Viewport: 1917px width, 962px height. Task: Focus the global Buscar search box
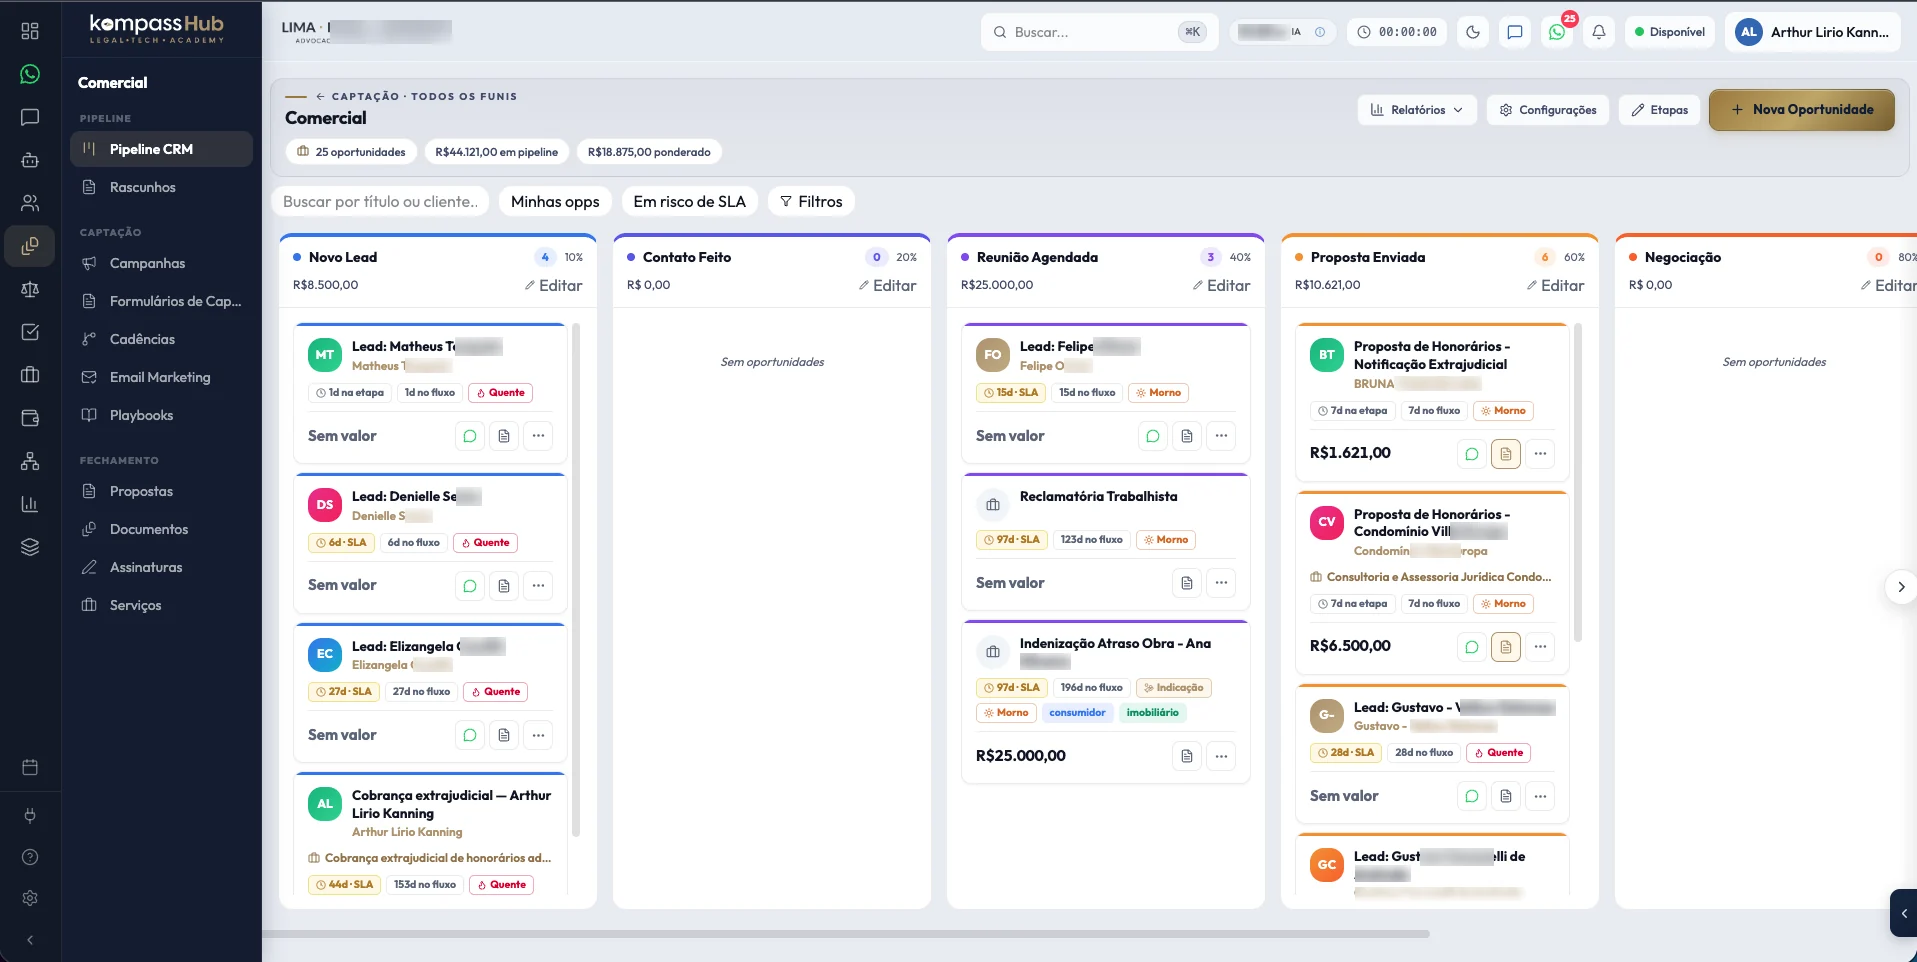[x=1099, y=32]
